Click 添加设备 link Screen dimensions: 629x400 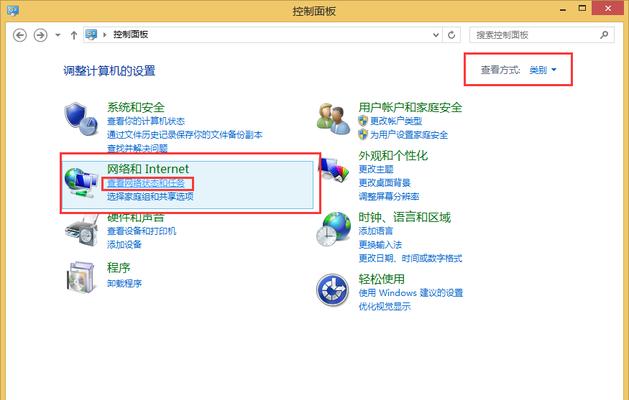pyautogui.click(x=124, y=245)
